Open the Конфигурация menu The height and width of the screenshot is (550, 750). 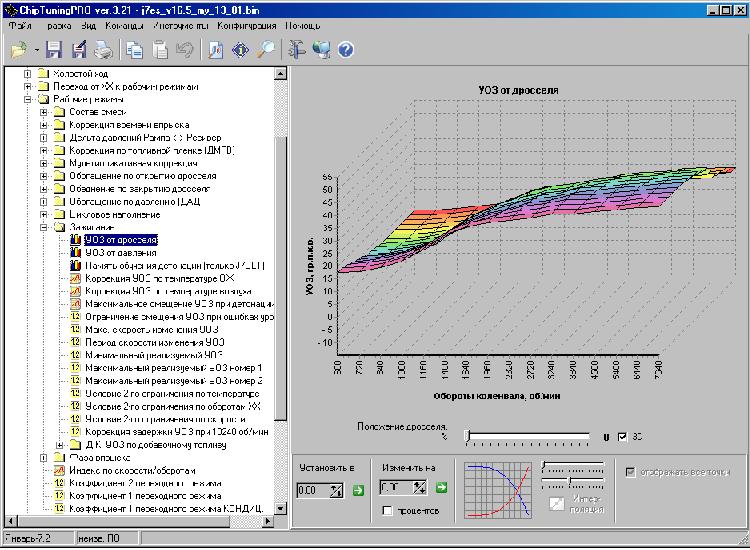(x=246, y=25)
